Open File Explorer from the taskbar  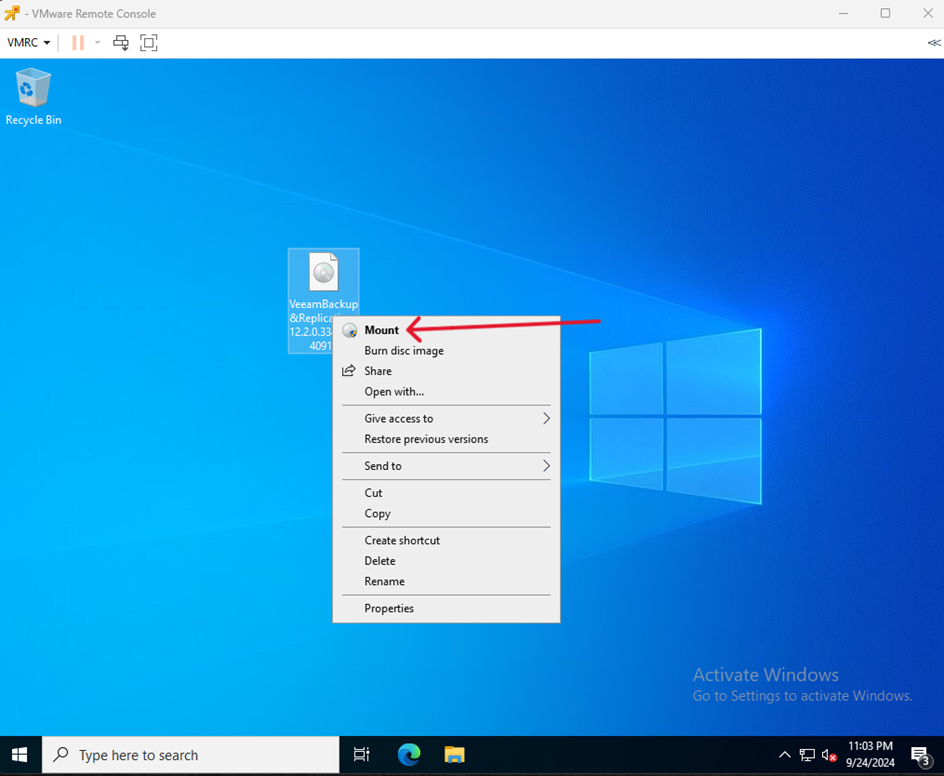point(455,755)
